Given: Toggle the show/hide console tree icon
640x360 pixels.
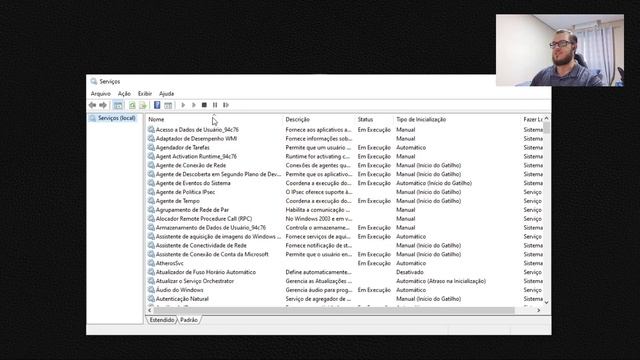Looking at the screenshot, I should point(118,105).
